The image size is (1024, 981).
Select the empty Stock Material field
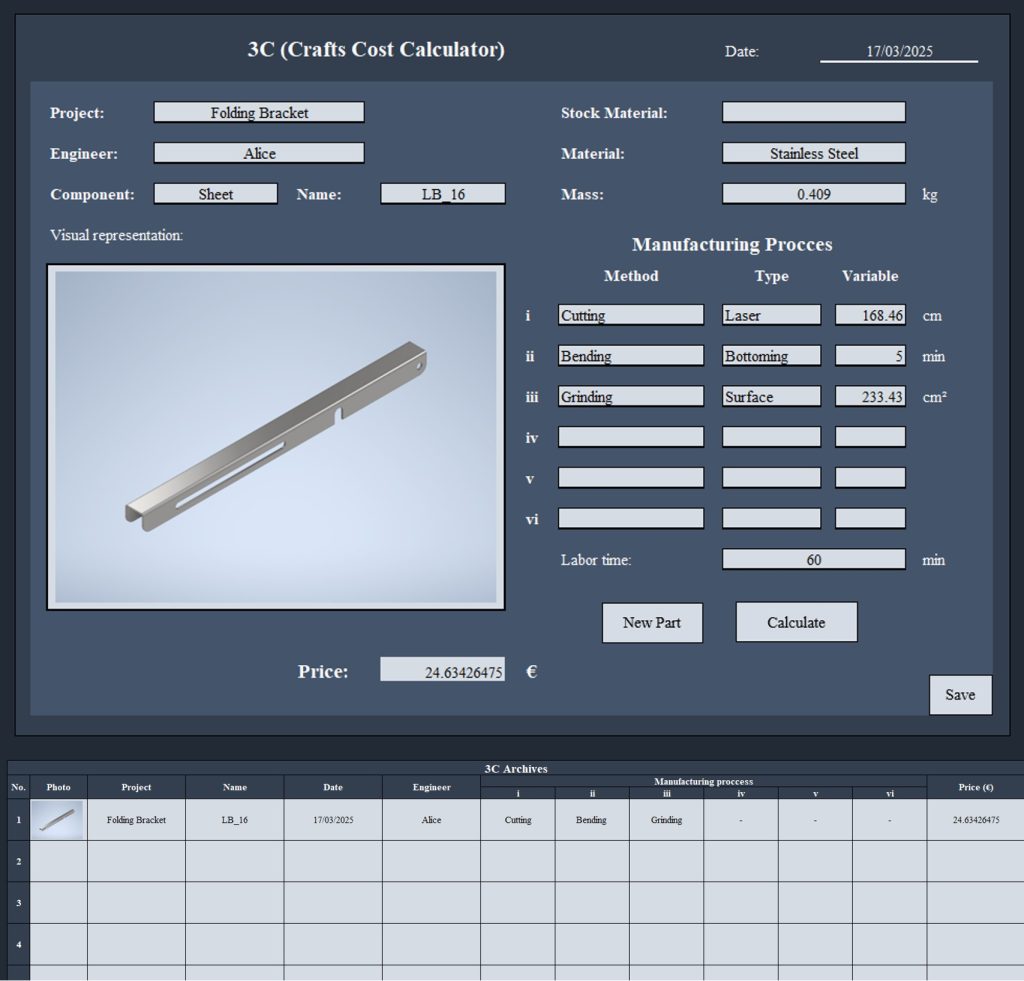[x=813, y=113]
